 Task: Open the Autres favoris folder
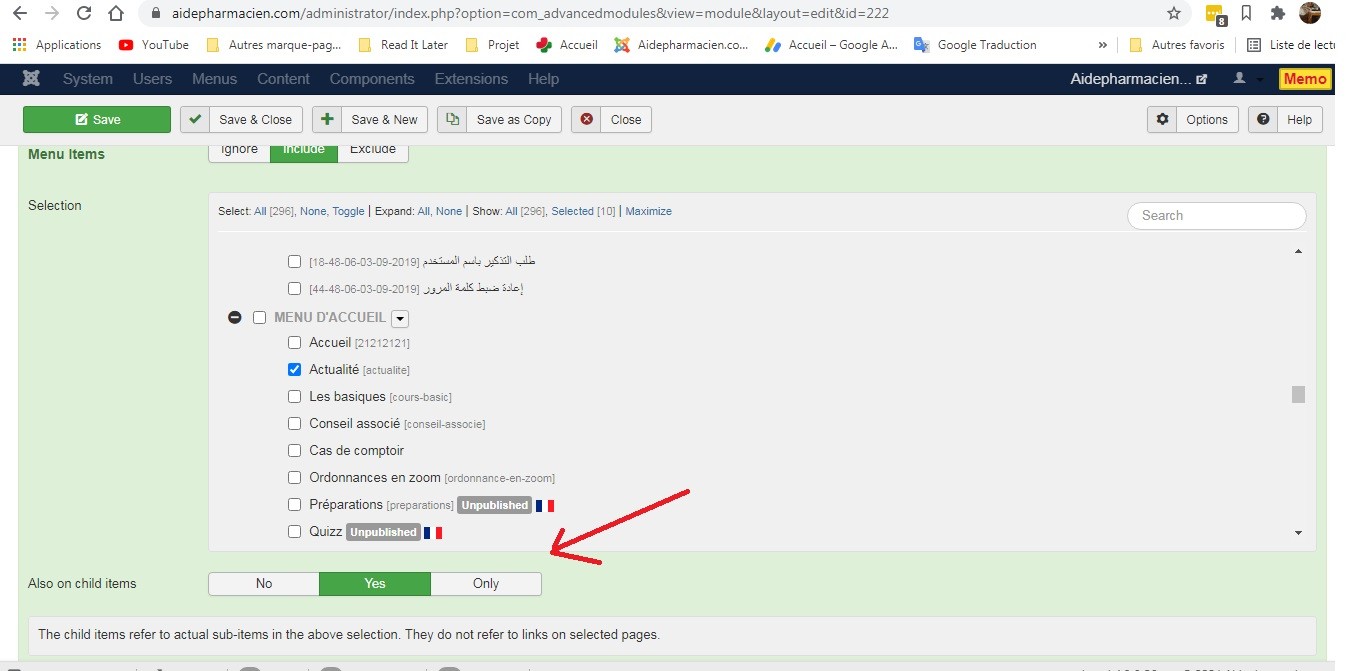click(x=1177, y=45)
